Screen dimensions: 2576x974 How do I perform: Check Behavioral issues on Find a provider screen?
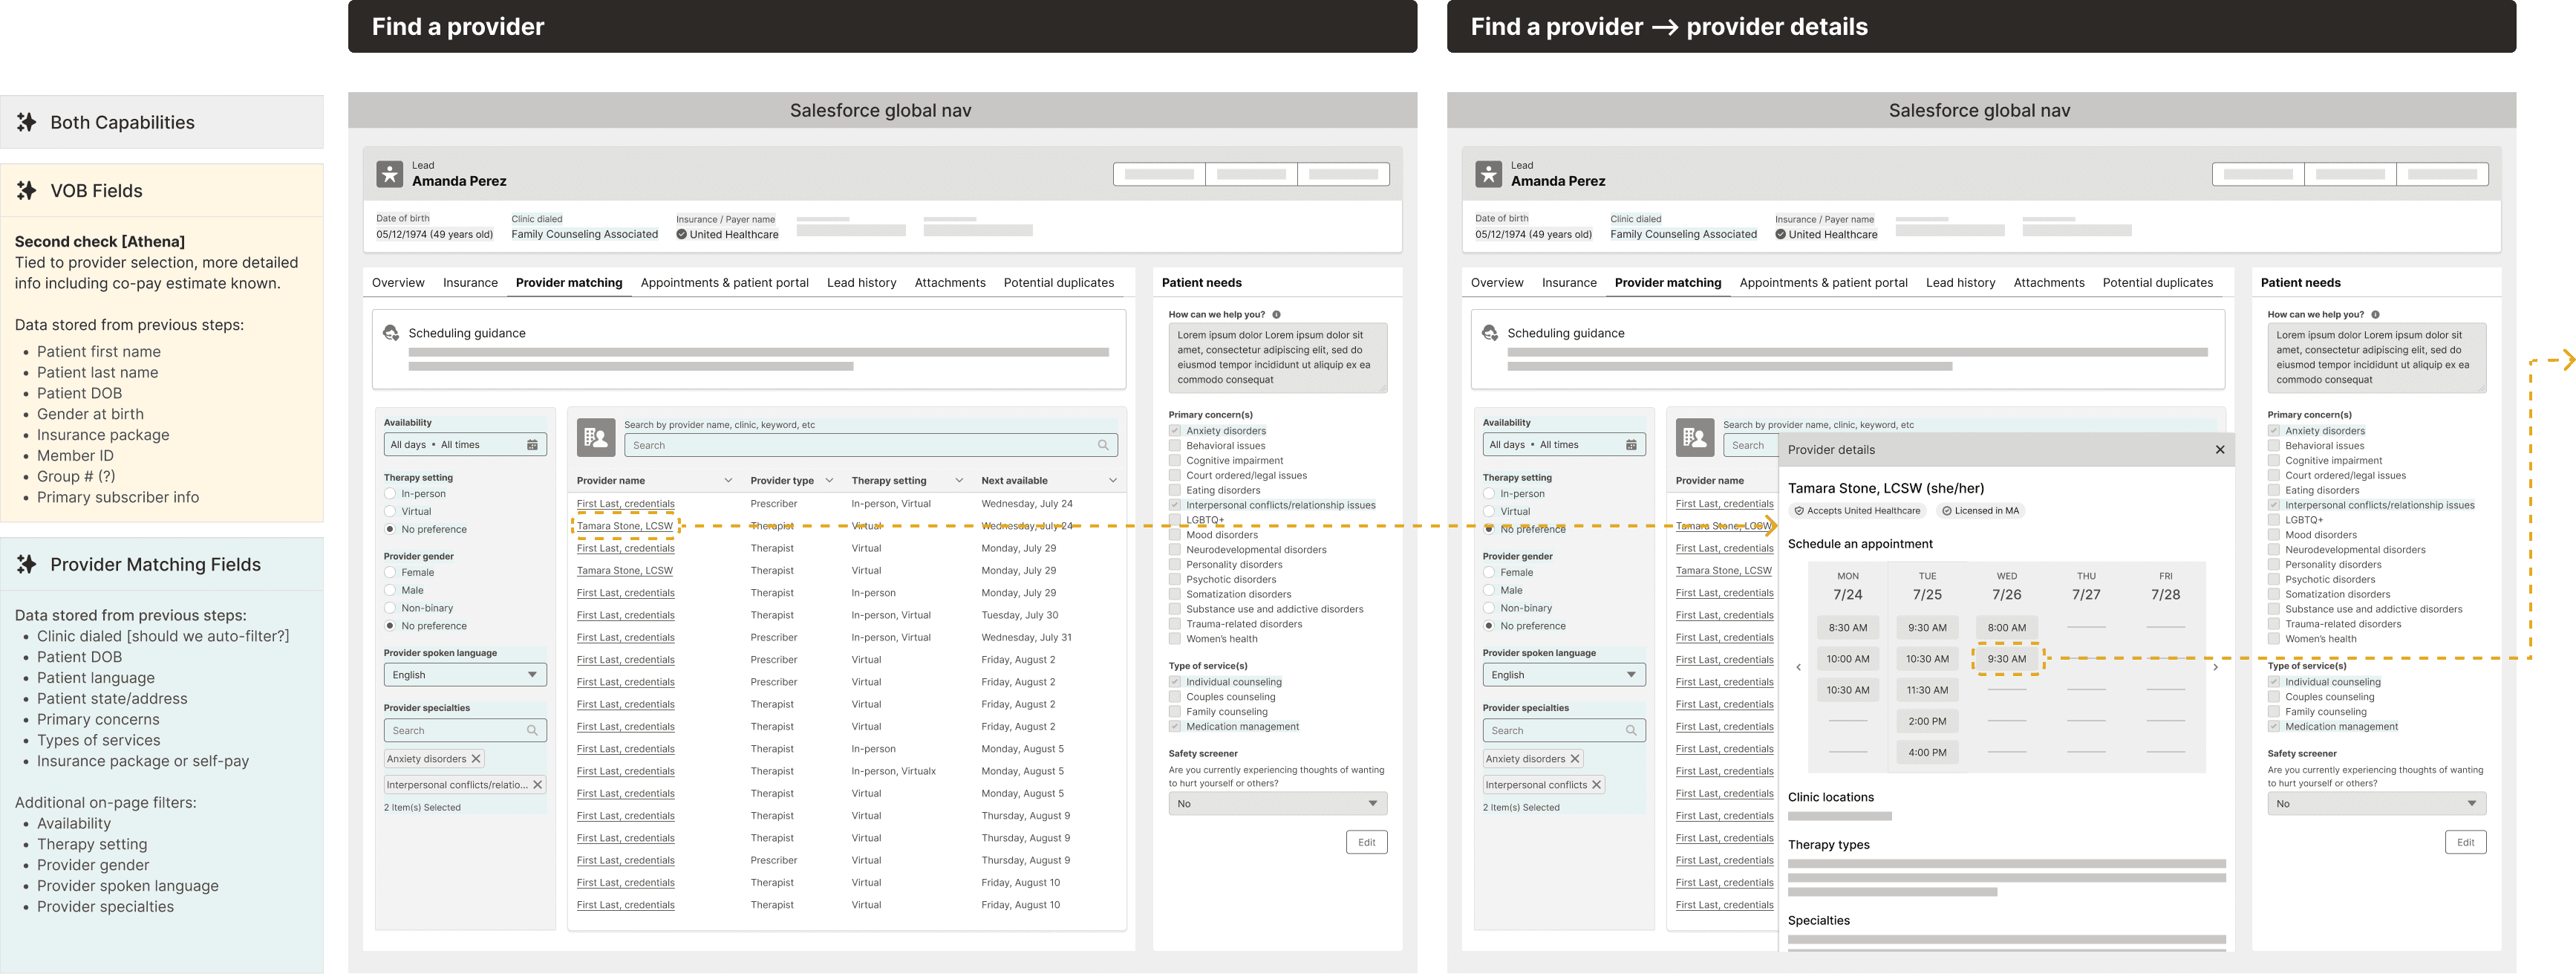1175,446
